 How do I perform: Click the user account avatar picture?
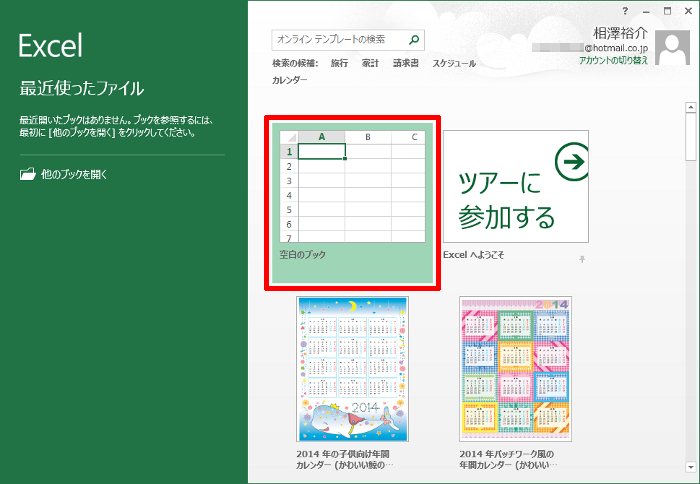click(672, 48)
